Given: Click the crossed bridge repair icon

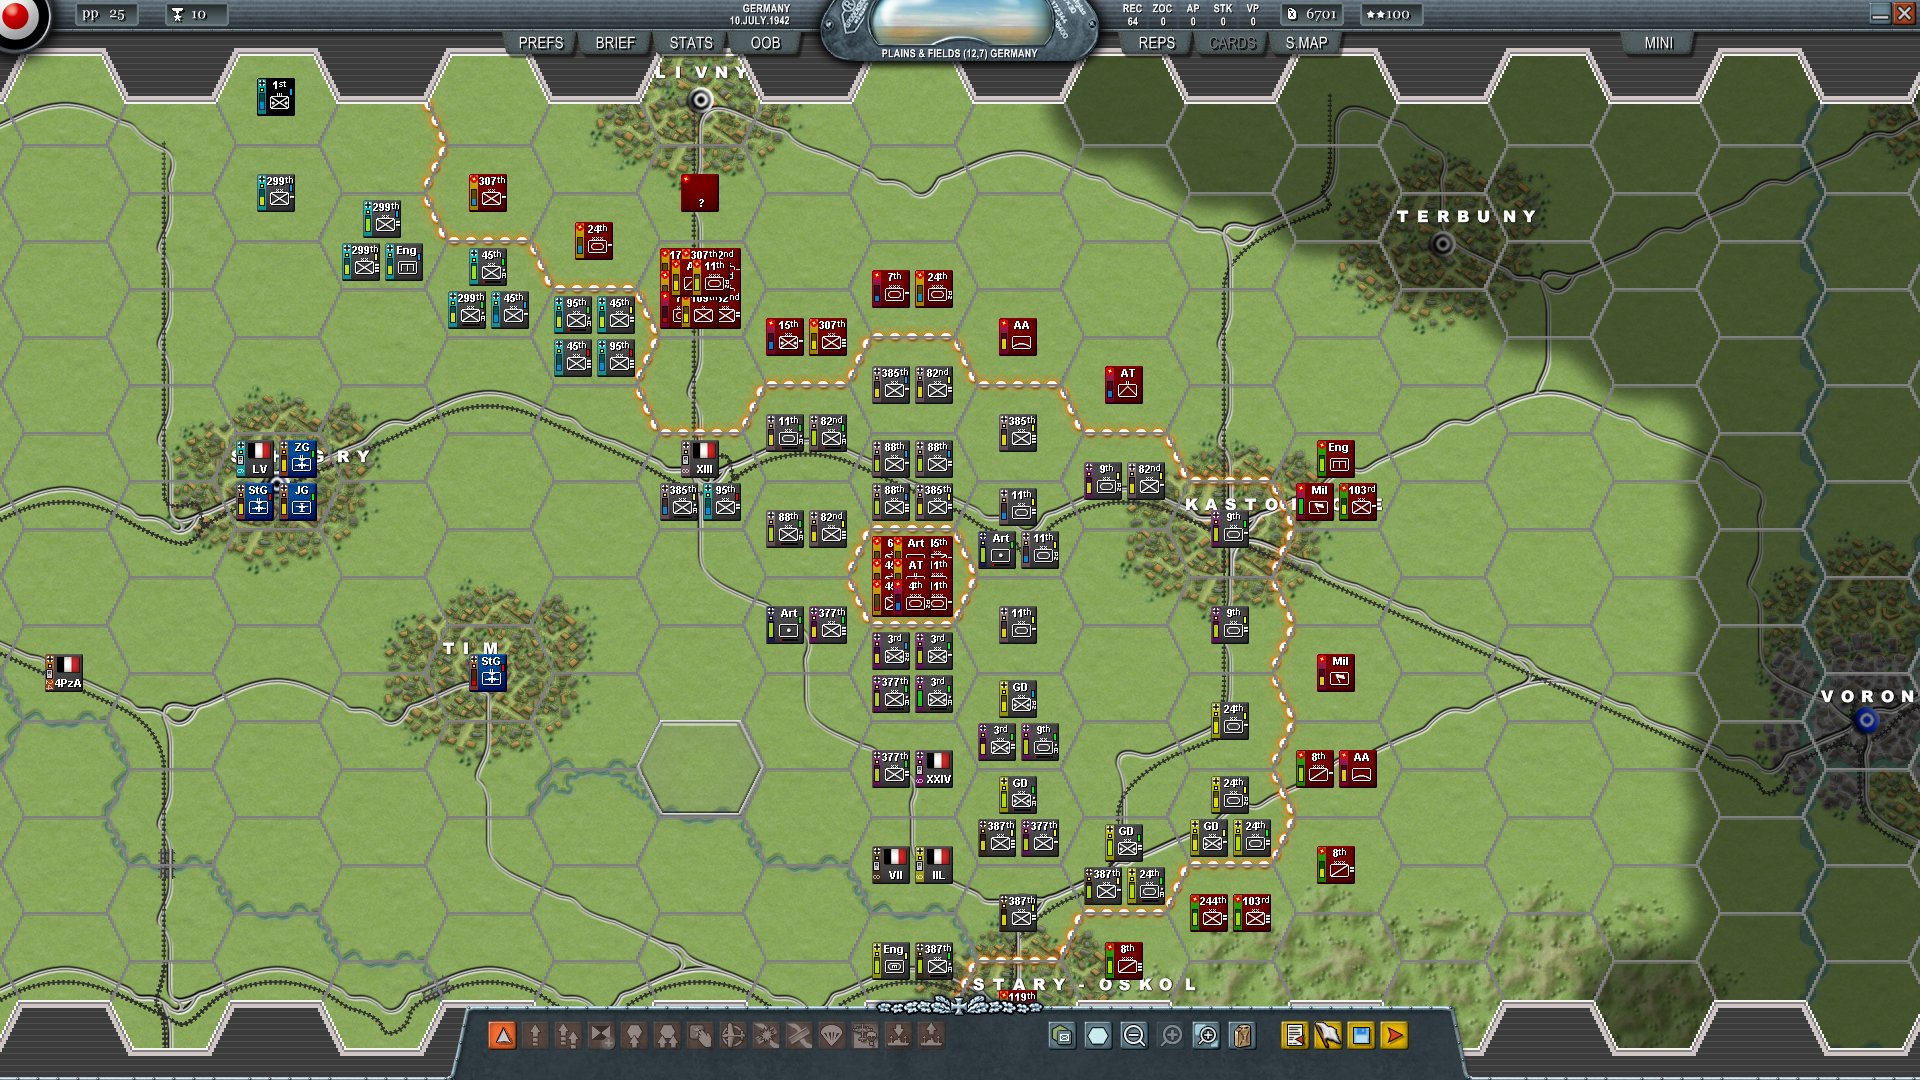Looking at the screenshot, I should point(799,1036).
